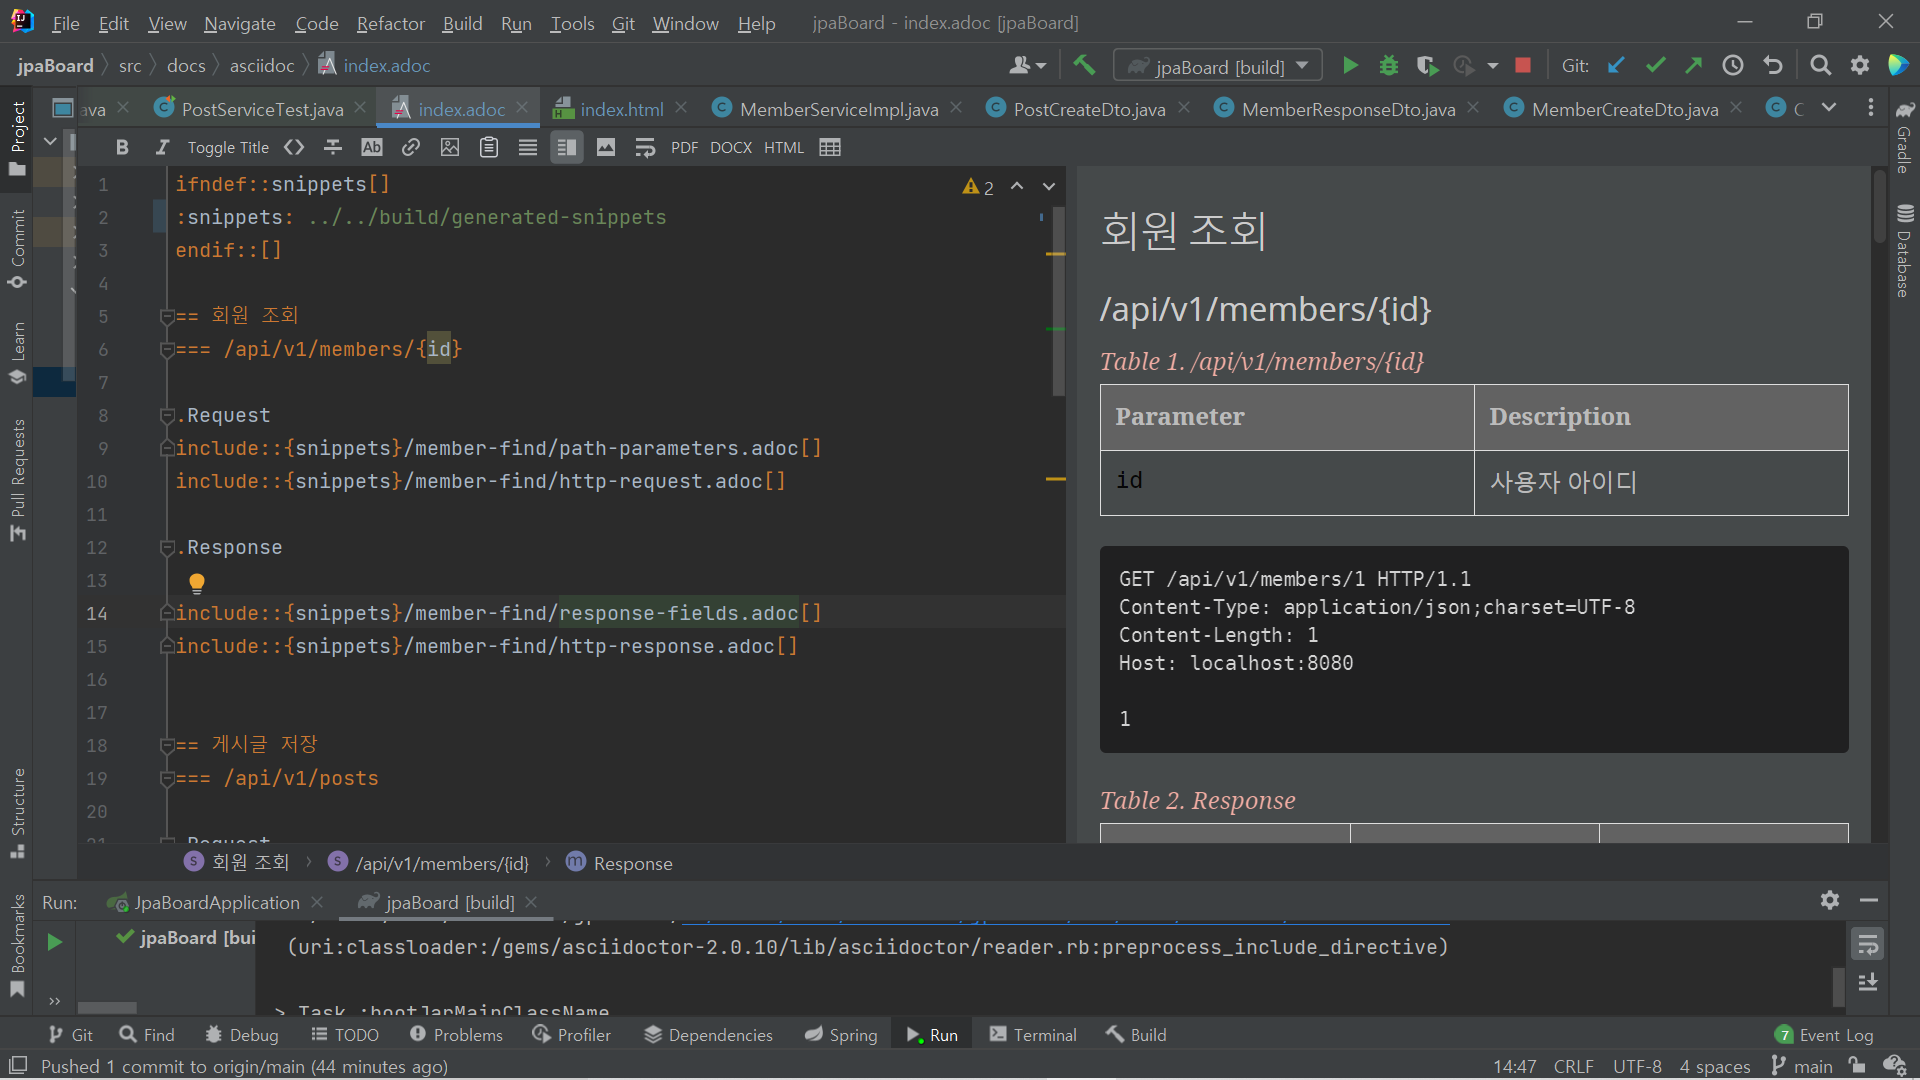Switch to the PostServiceTest.java tab

pos(262,109)
